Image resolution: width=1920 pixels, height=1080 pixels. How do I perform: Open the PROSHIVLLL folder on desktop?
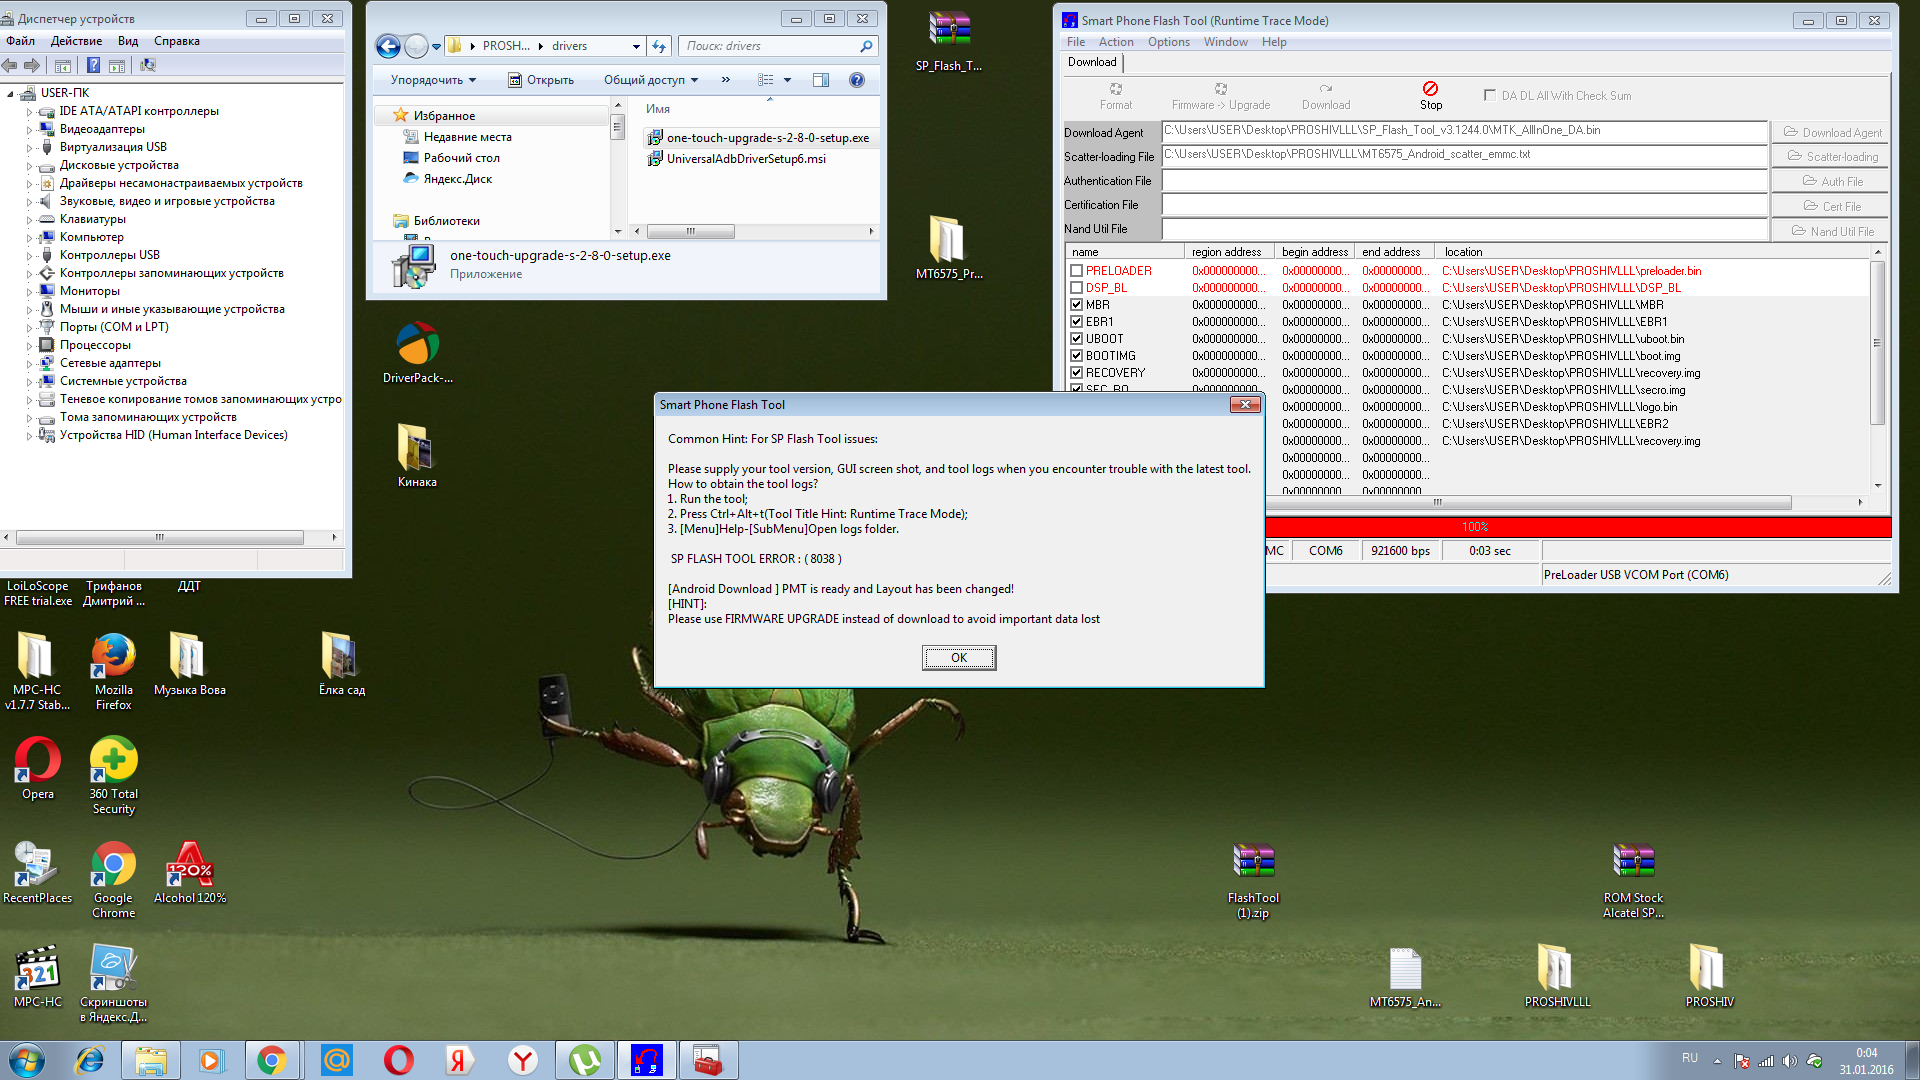(x=1556, y=969)
